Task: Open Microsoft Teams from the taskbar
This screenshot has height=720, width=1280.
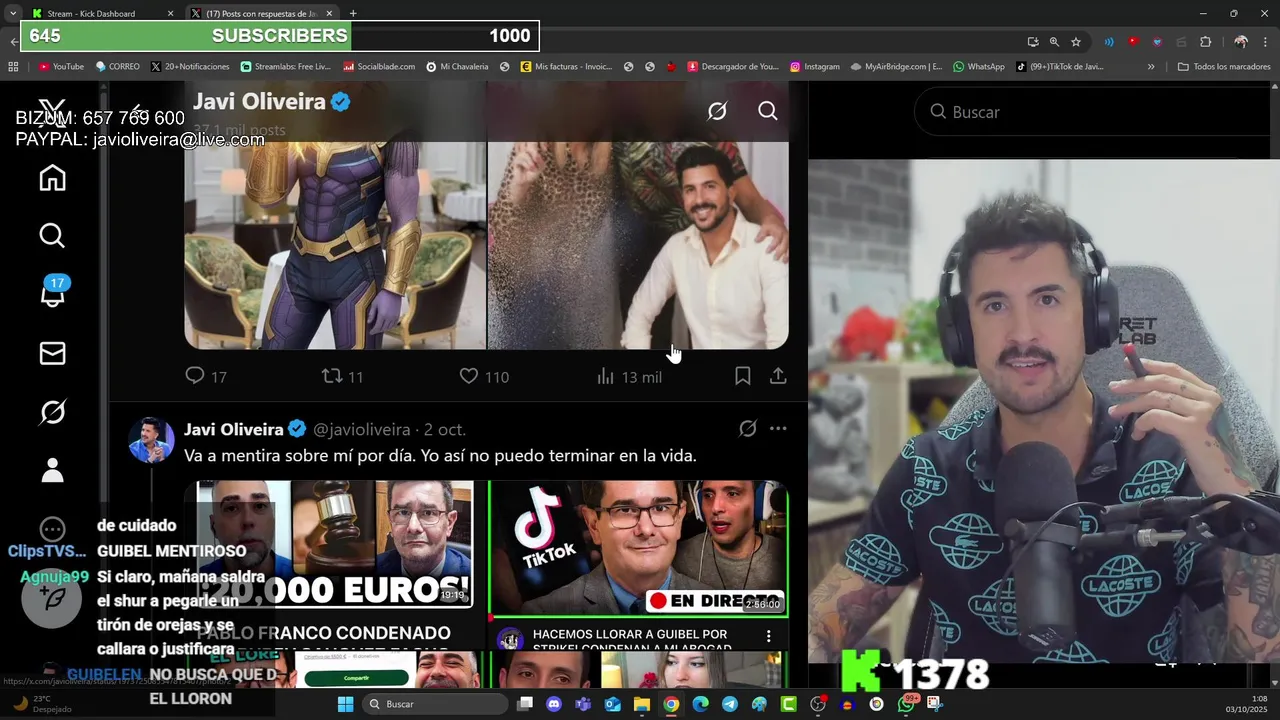Action: [583, 704]
